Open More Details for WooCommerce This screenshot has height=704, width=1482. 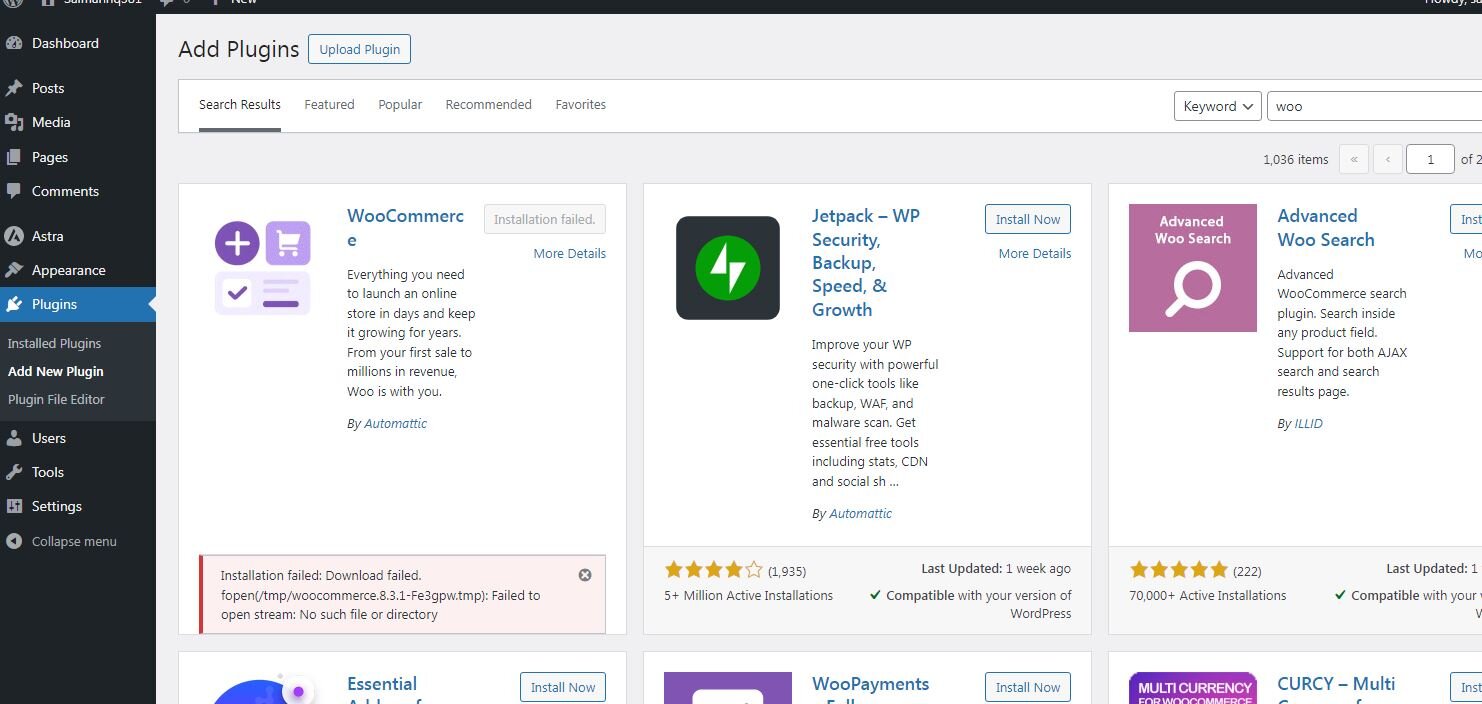[x=570, y=253]
